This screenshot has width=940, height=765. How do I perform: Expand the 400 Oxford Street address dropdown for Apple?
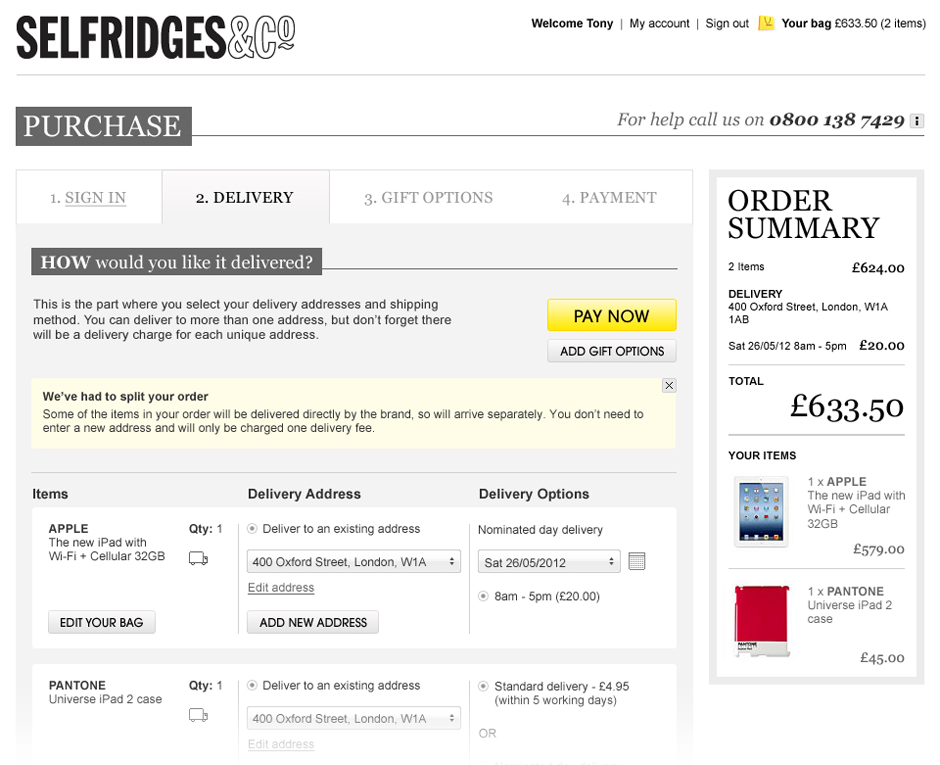tap(354, 562)
